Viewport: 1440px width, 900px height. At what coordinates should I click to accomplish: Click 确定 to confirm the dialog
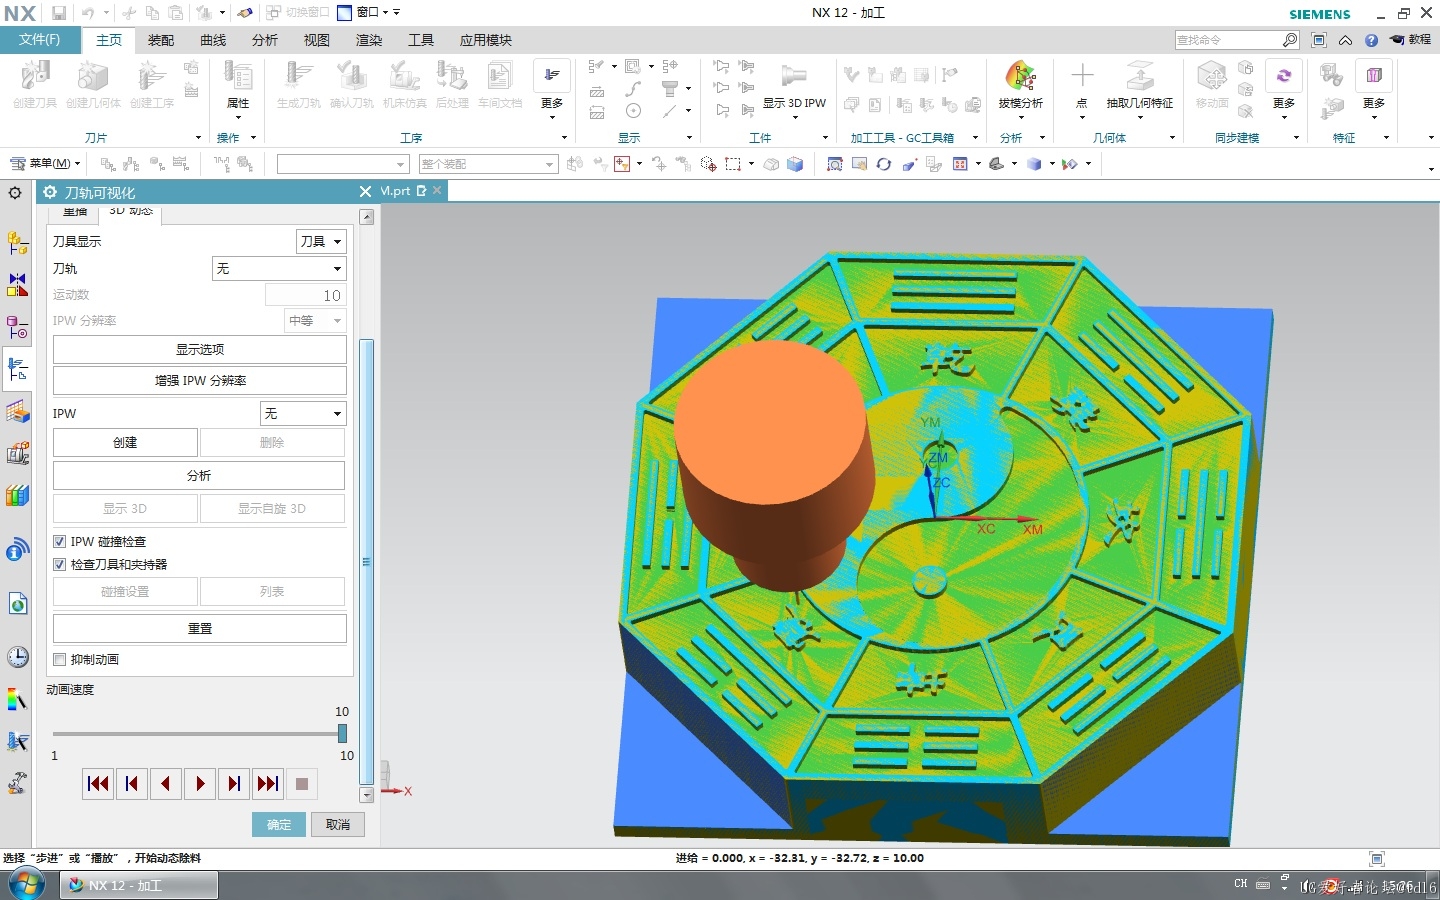pos(279,824)
